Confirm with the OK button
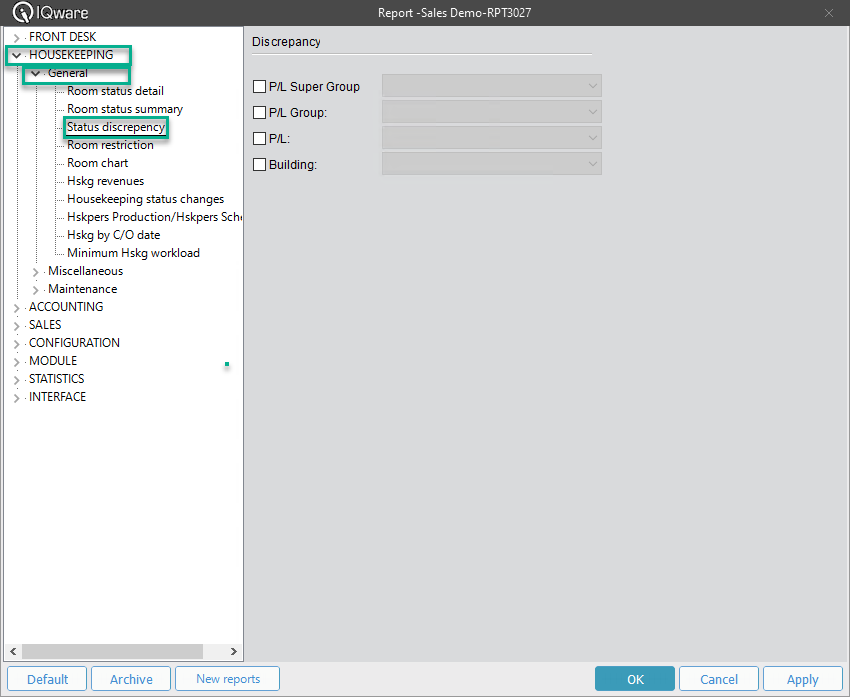The width and height of the screenshot is (850, 697). point(635,679)
